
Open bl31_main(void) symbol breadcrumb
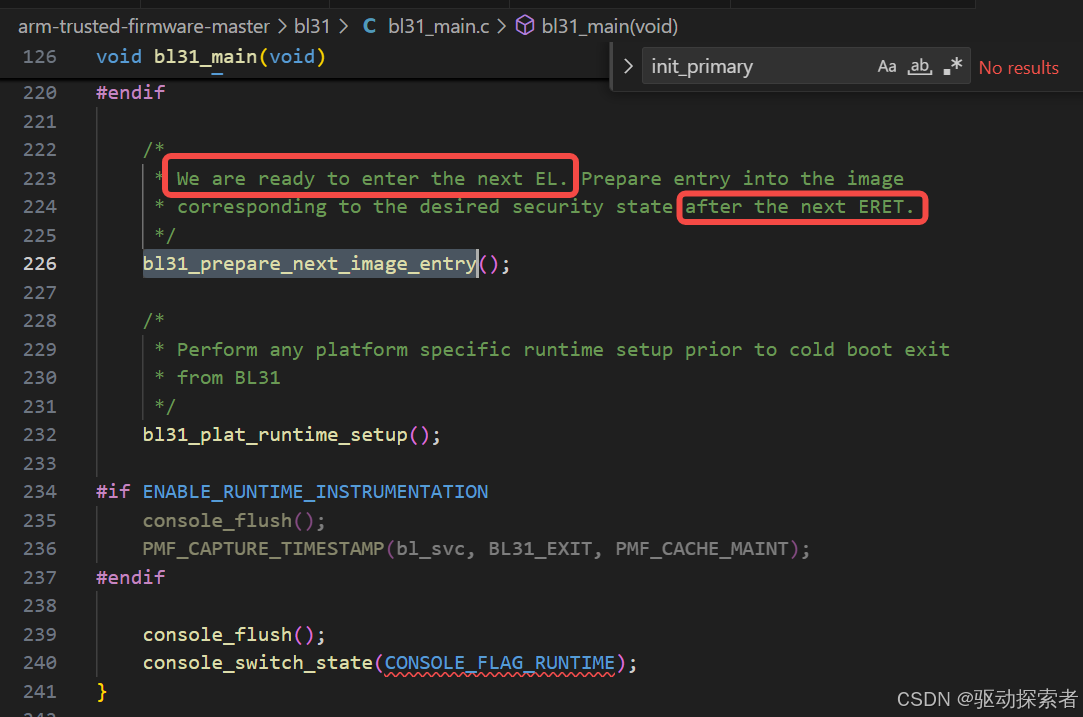[x=610, y=26]
